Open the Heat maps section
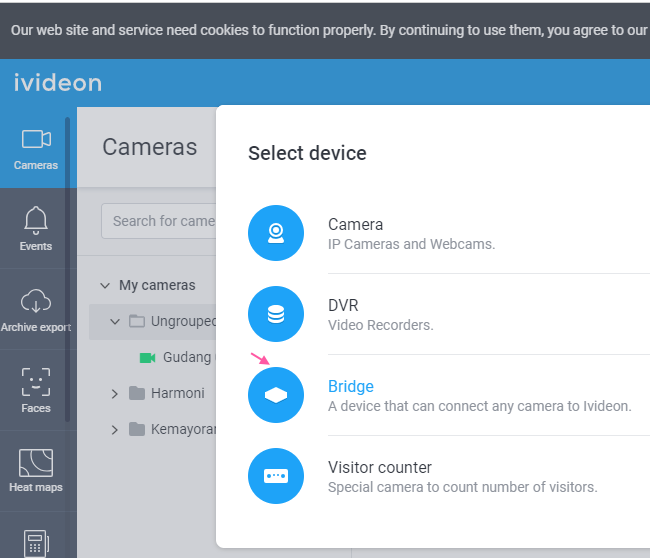The image size is (650, 558). (36, 471)
